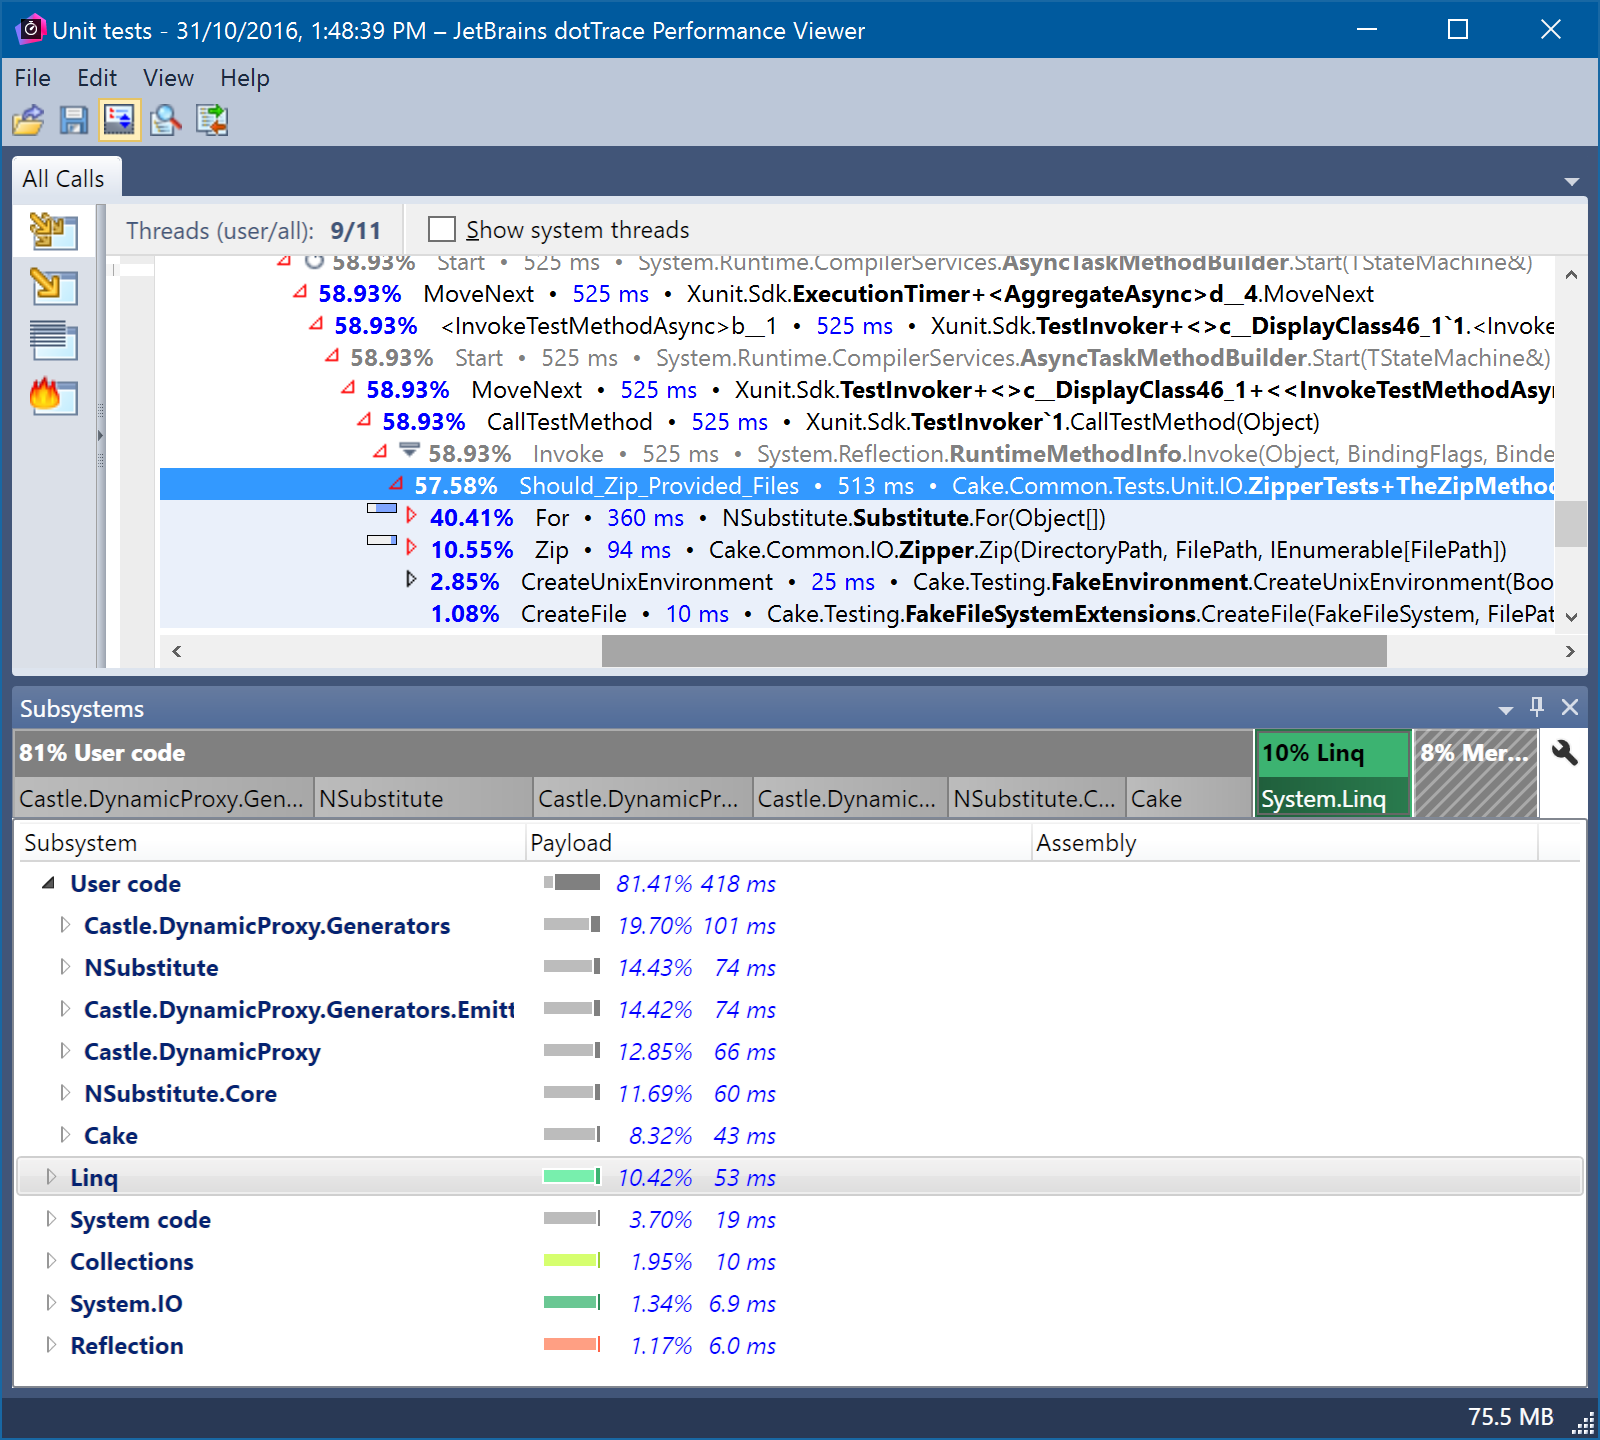
Task: Expand the System.IO subsystem row
Action: click(51, 1303)
